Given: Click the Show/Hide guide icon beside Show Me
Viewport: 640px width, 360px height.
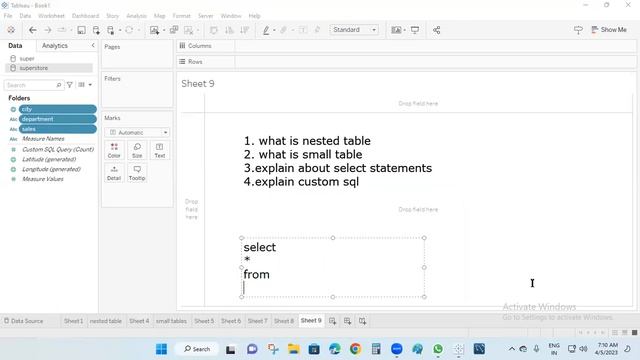Looking at the screenshot, I should coord(578,30).
